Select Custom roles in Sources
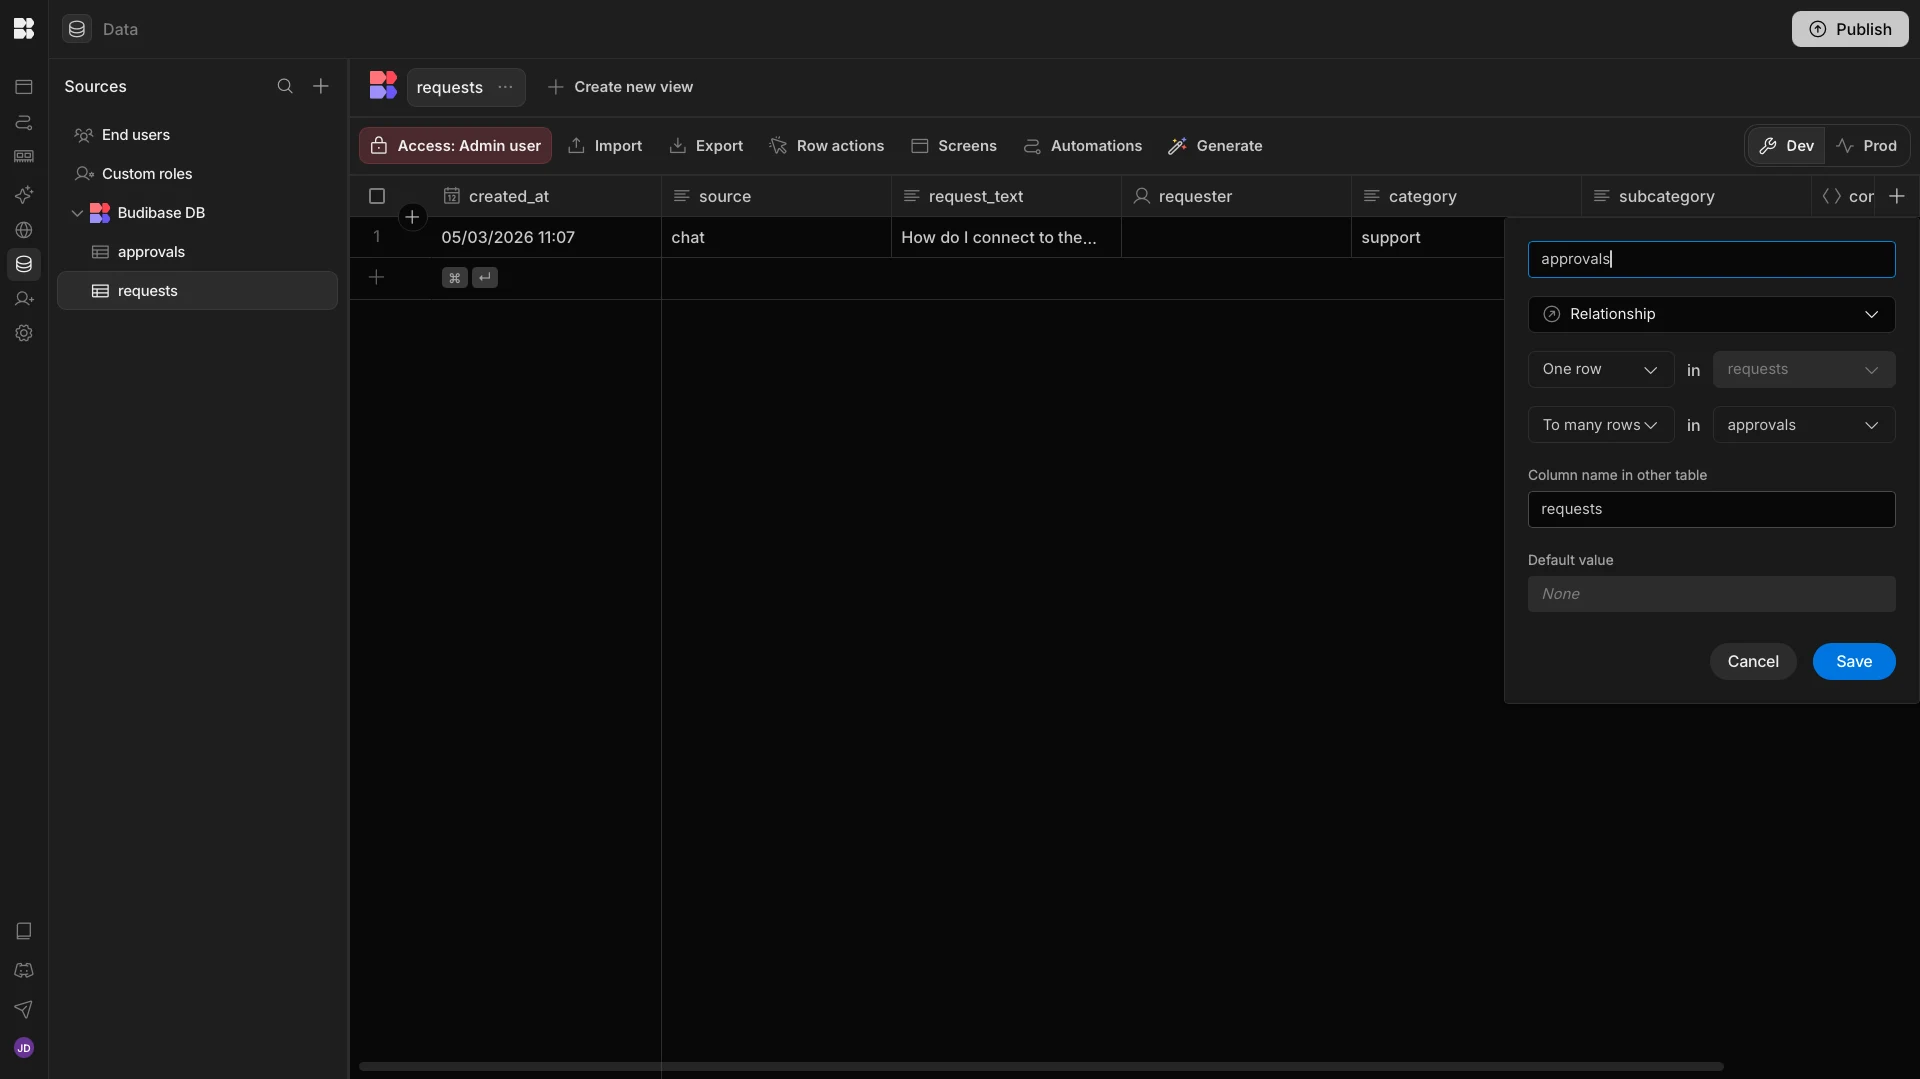The image size is (1920, 1079). [x=197, y=174]
